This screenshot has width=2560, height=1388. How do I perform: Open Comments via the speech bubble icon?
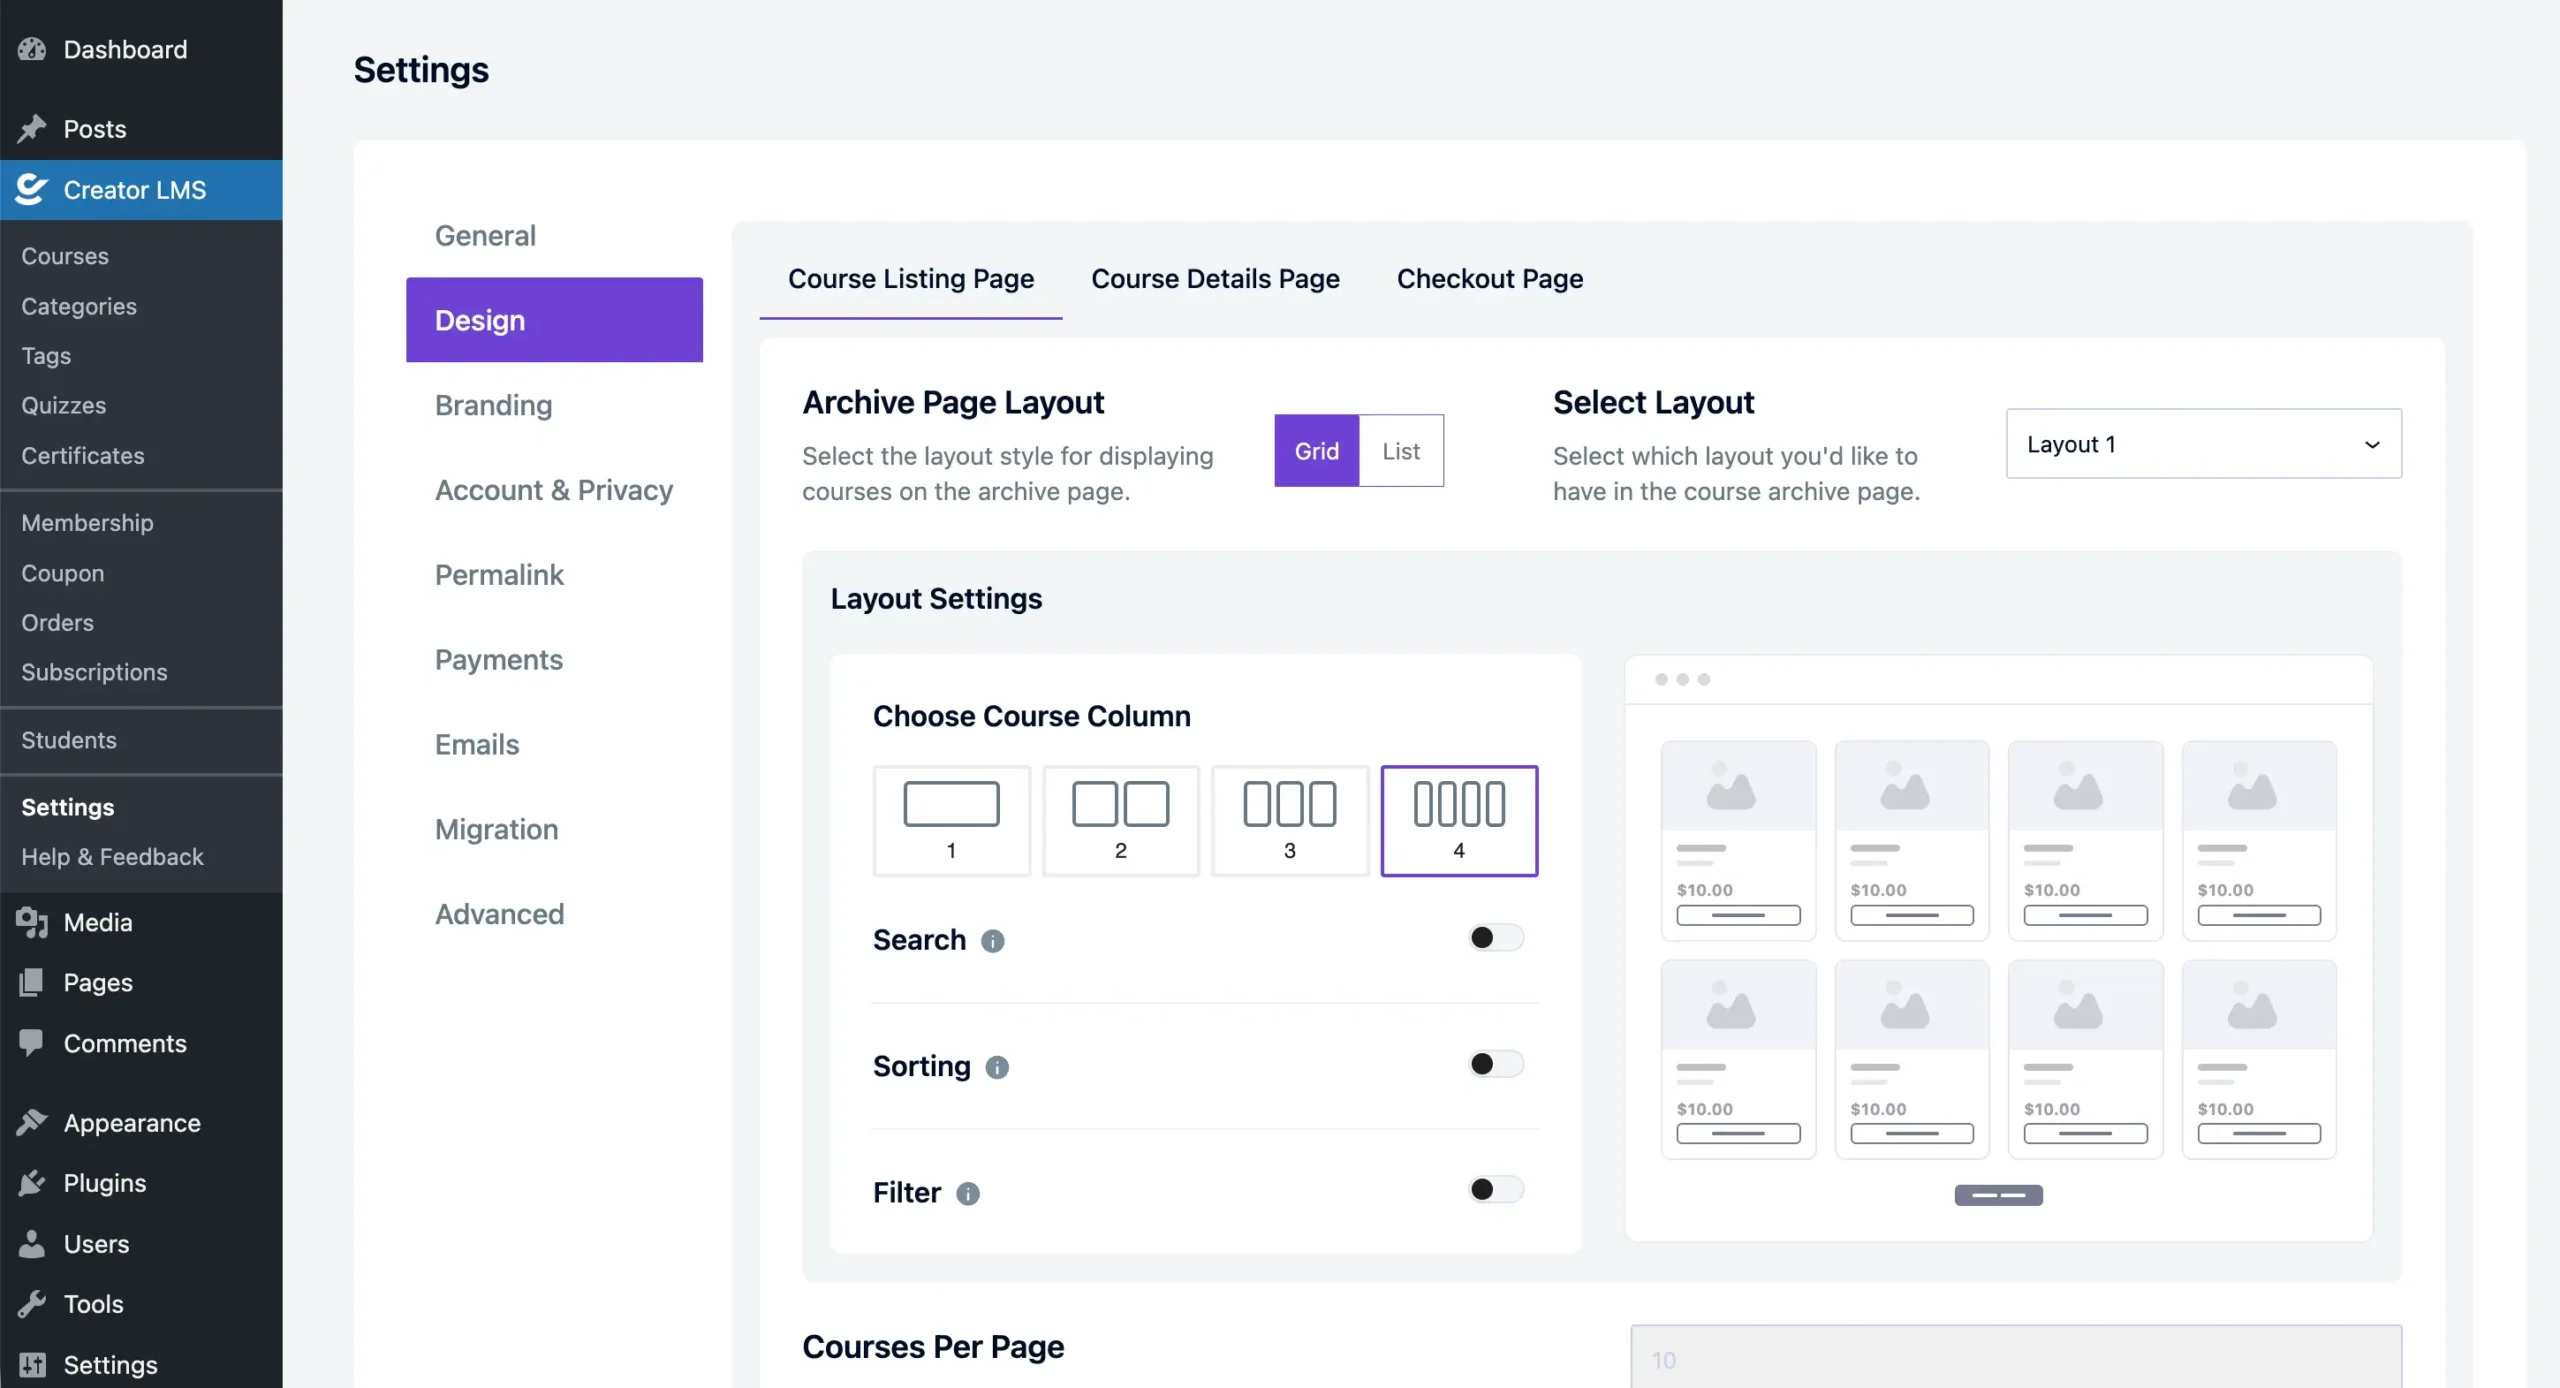[31, 1043]
